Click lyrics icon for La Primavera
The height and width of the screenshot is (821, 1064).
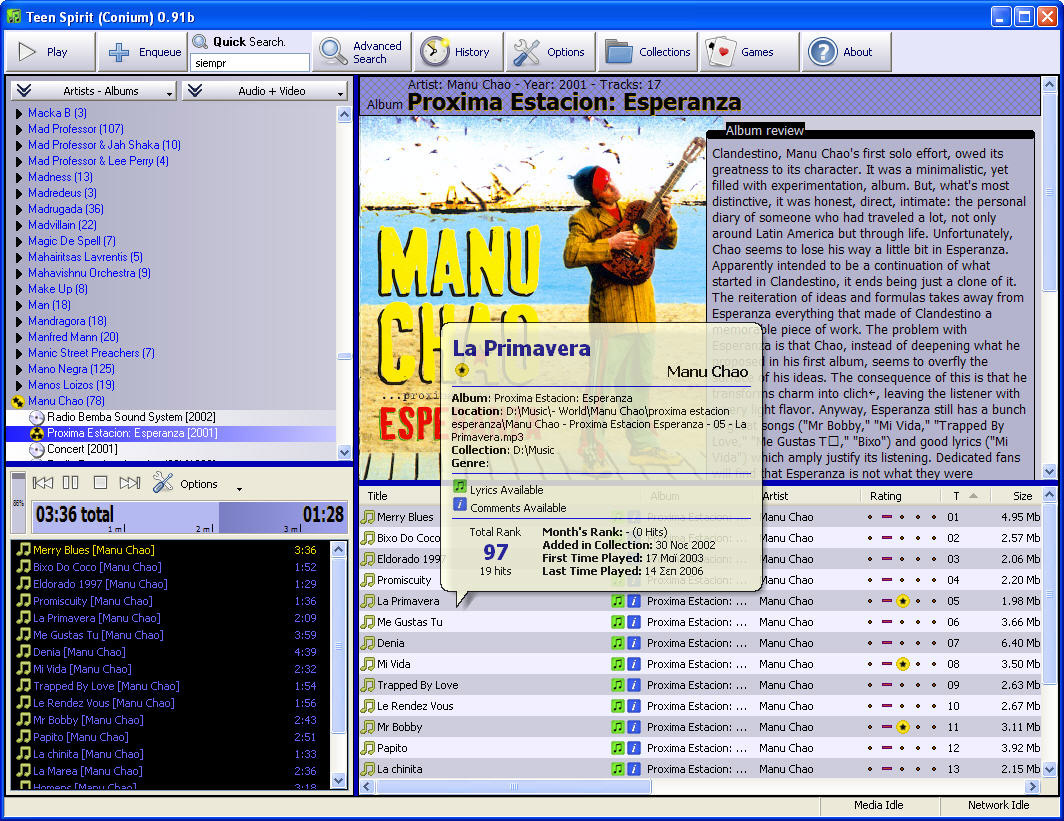(618, 601)
